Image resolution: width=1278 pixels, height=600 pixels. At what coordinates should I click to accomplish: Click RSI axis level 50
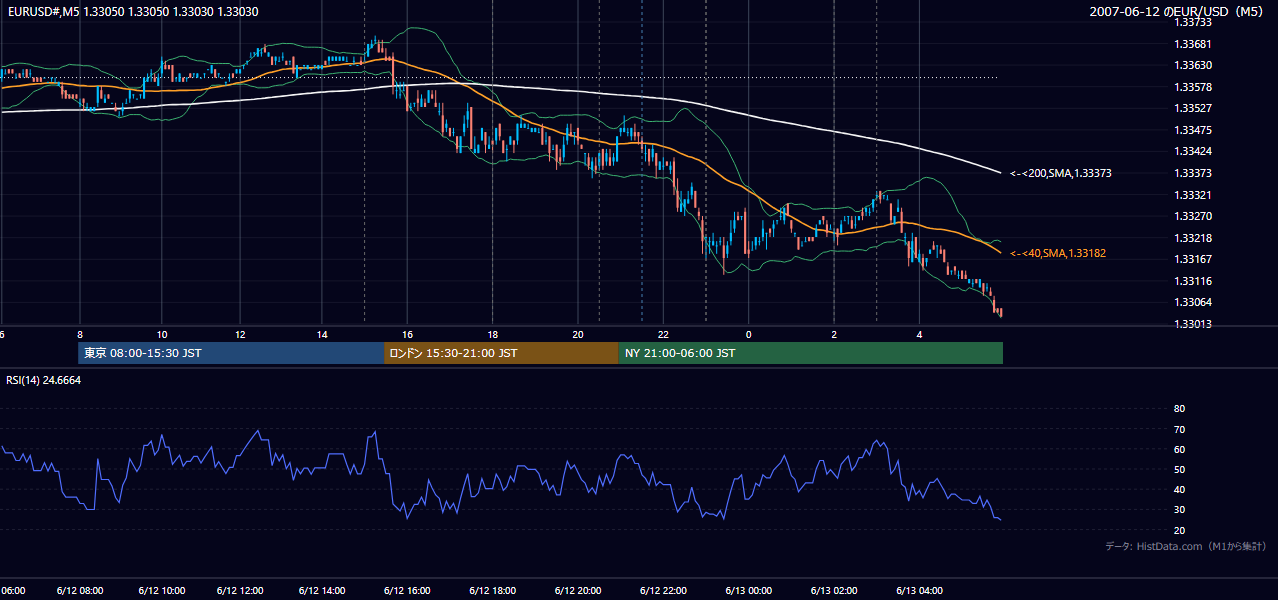point(1179,469)
